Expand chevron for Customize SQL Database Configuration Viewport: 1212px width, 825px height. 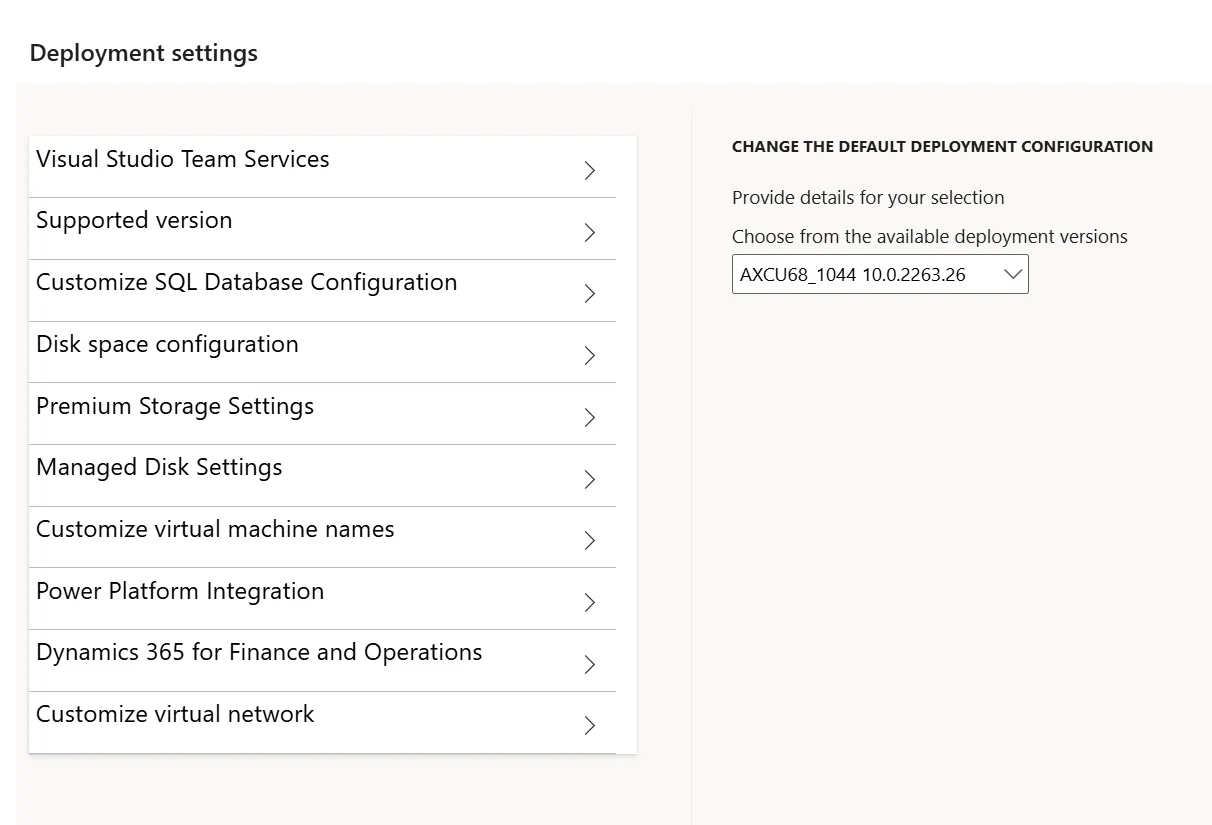pos(590,294)
